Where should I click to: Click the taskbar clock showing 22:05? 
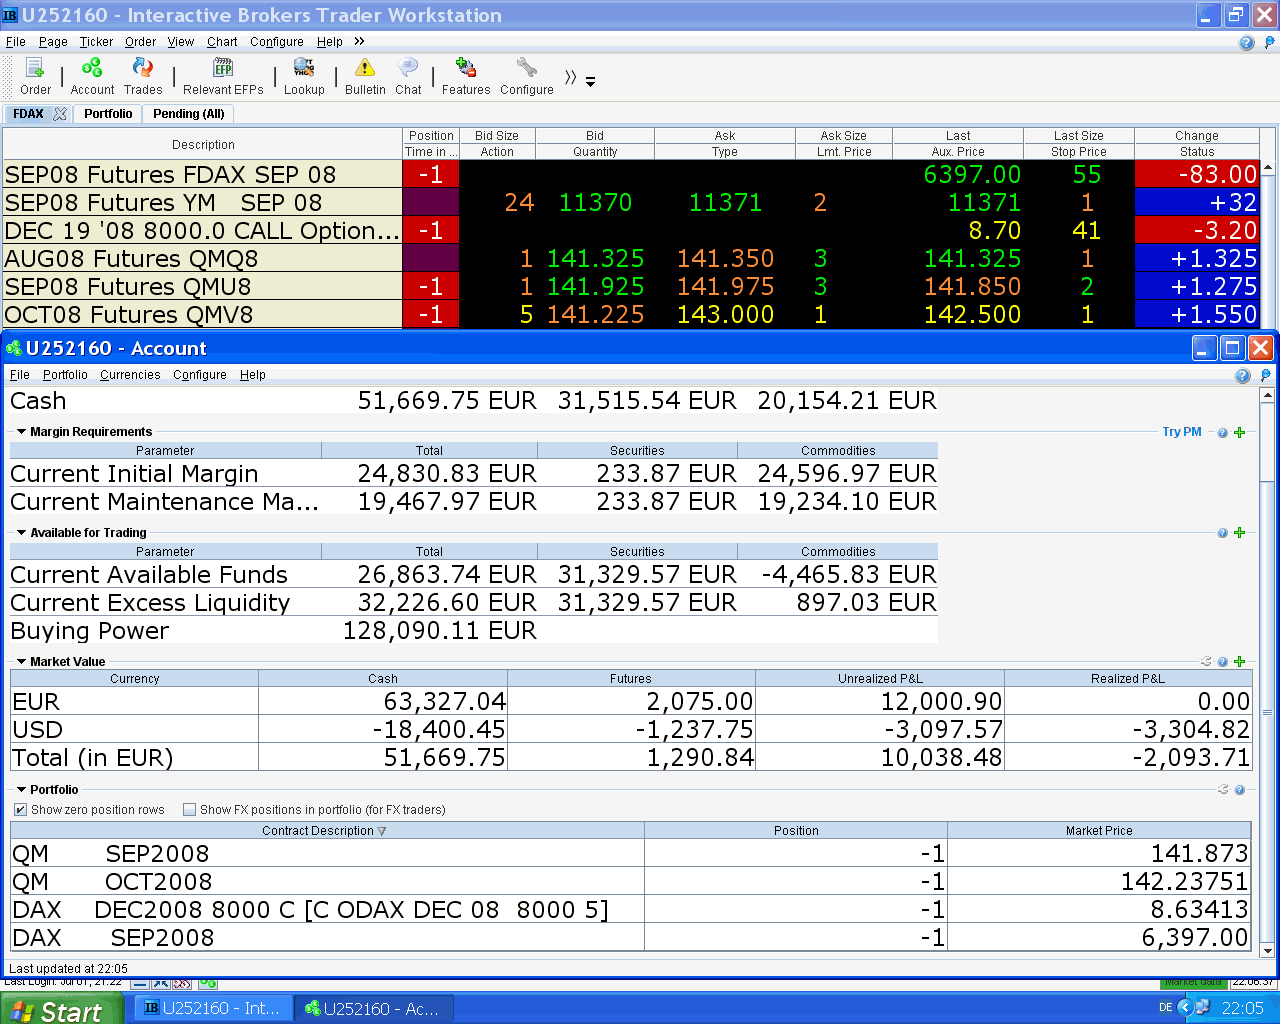point(1243,1008)
